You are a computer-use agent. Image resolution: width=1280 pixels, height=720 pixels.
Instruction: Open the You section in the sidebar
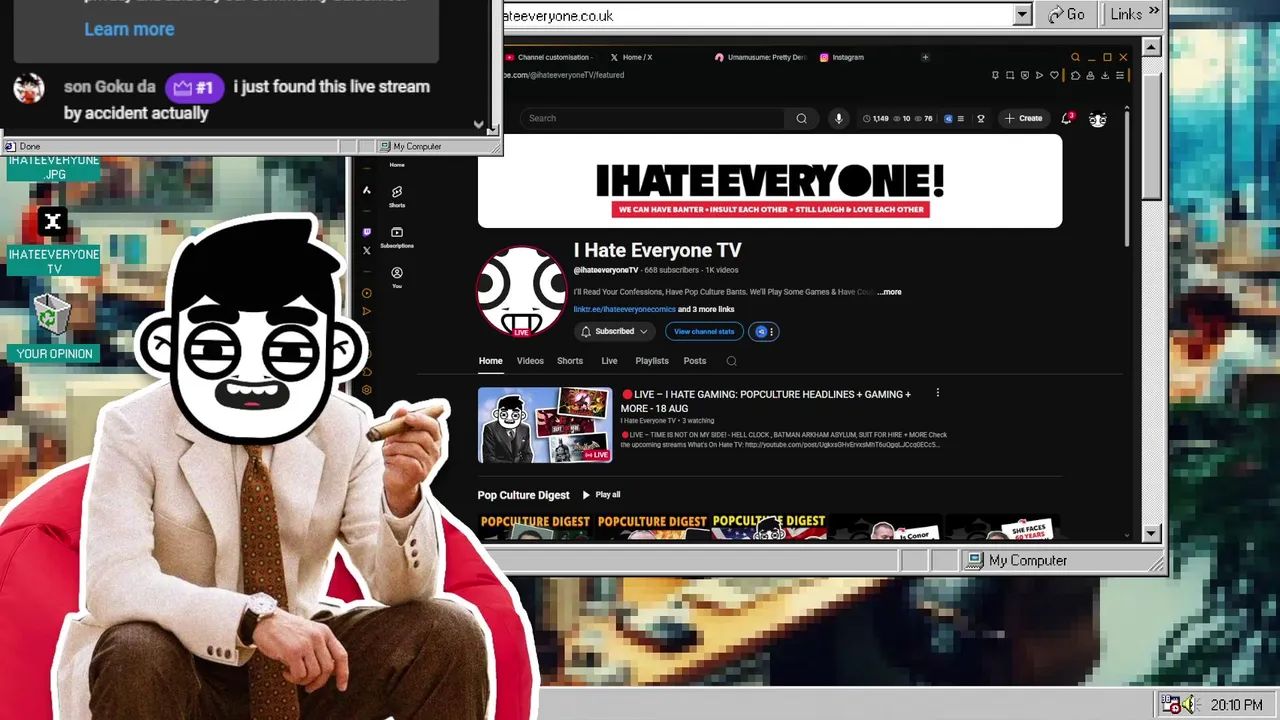[x=397, y=277]
